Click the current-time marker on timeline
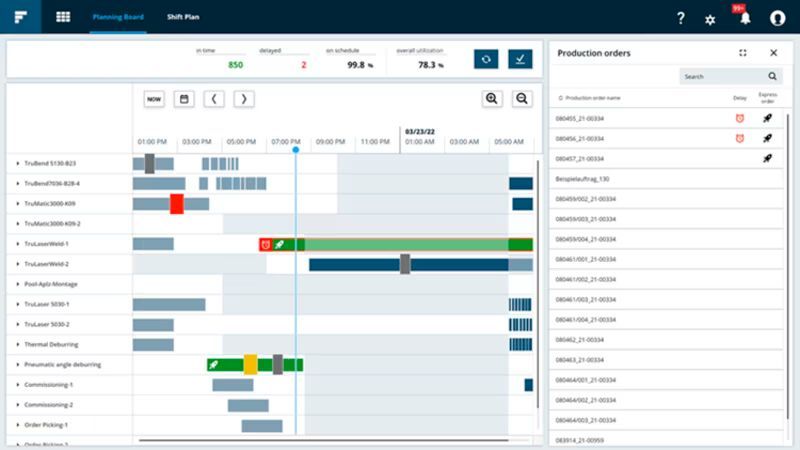800x450 pixels. (x=295, y=149)
